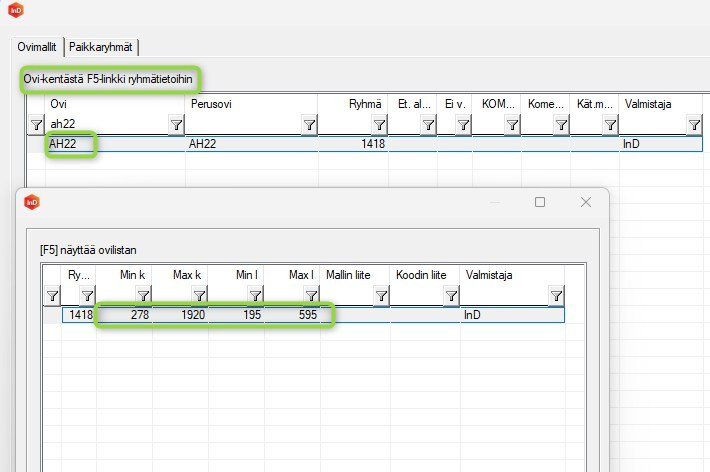Open filter for the Kome... column
Image resolution: width=710 pixels, height=472 pixels.
click(561, 125)
